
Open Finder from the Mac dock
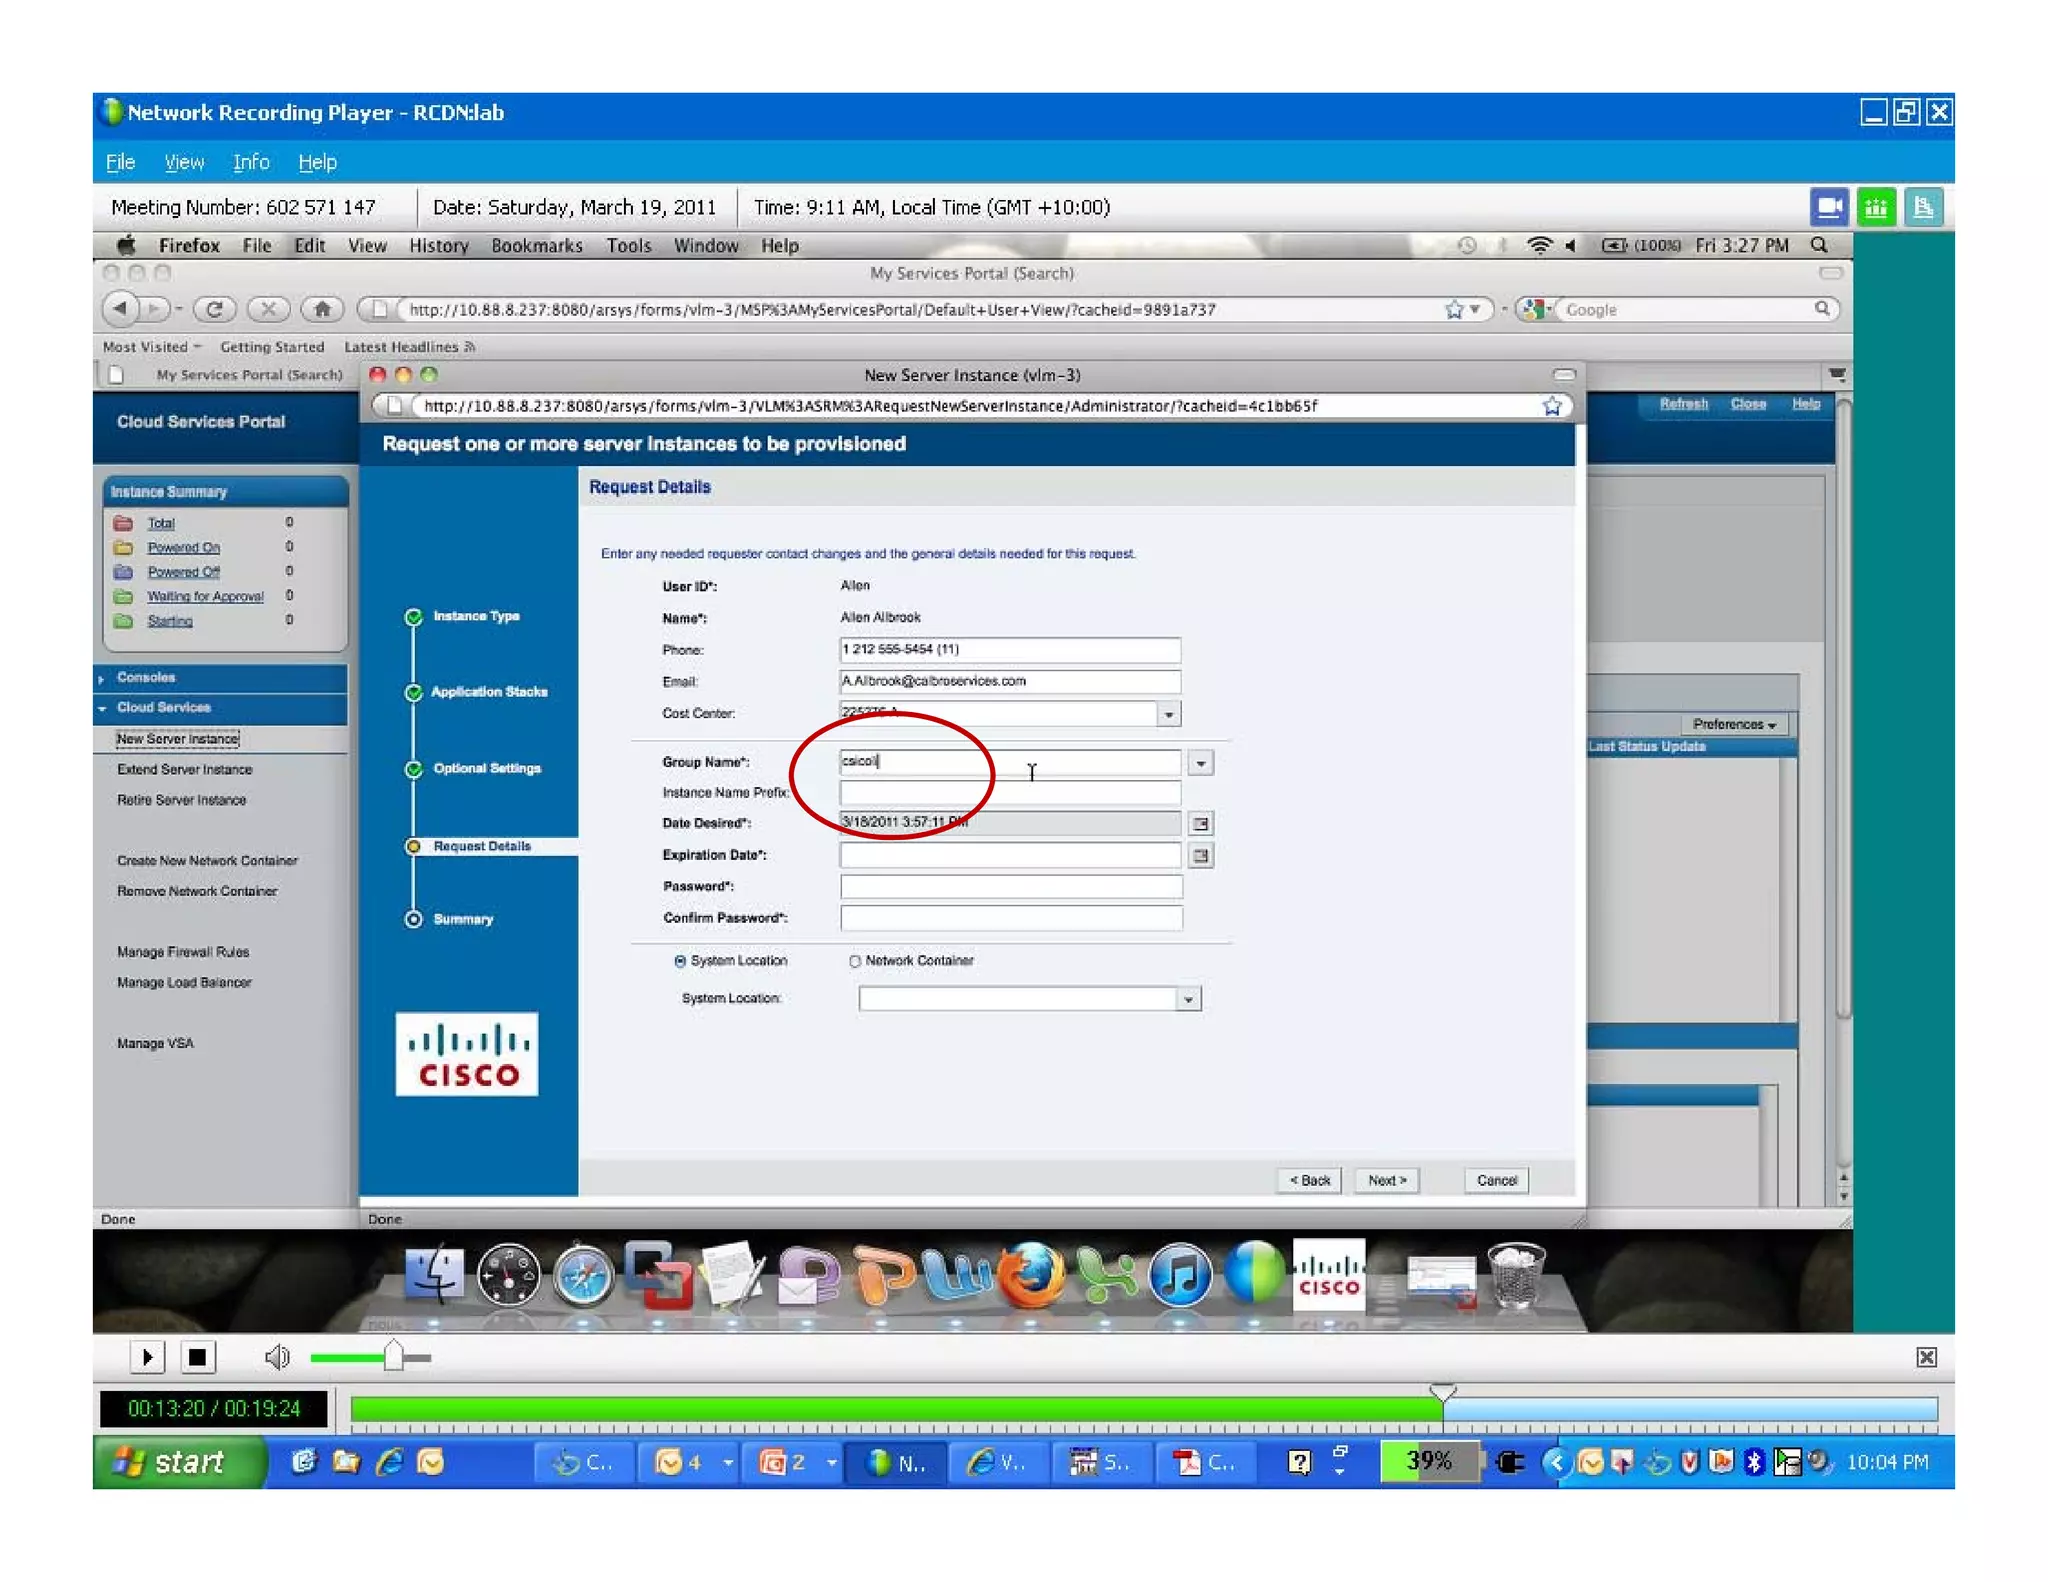pyautogui.click(x=434, y=1274)
